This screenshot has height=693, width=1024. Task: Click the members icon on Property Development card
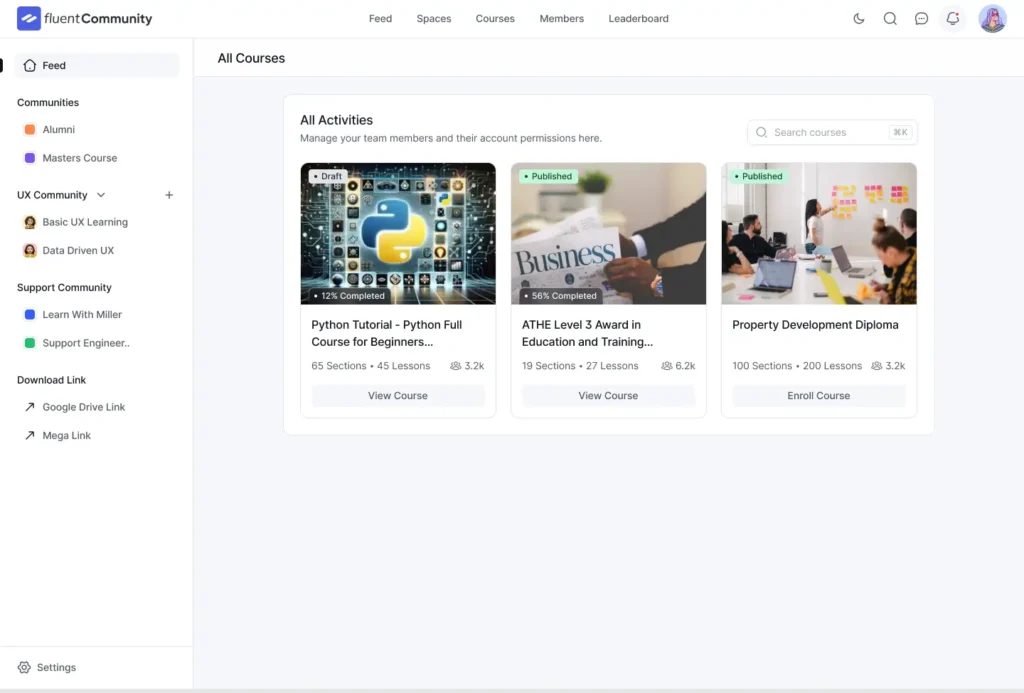[876, 366]
